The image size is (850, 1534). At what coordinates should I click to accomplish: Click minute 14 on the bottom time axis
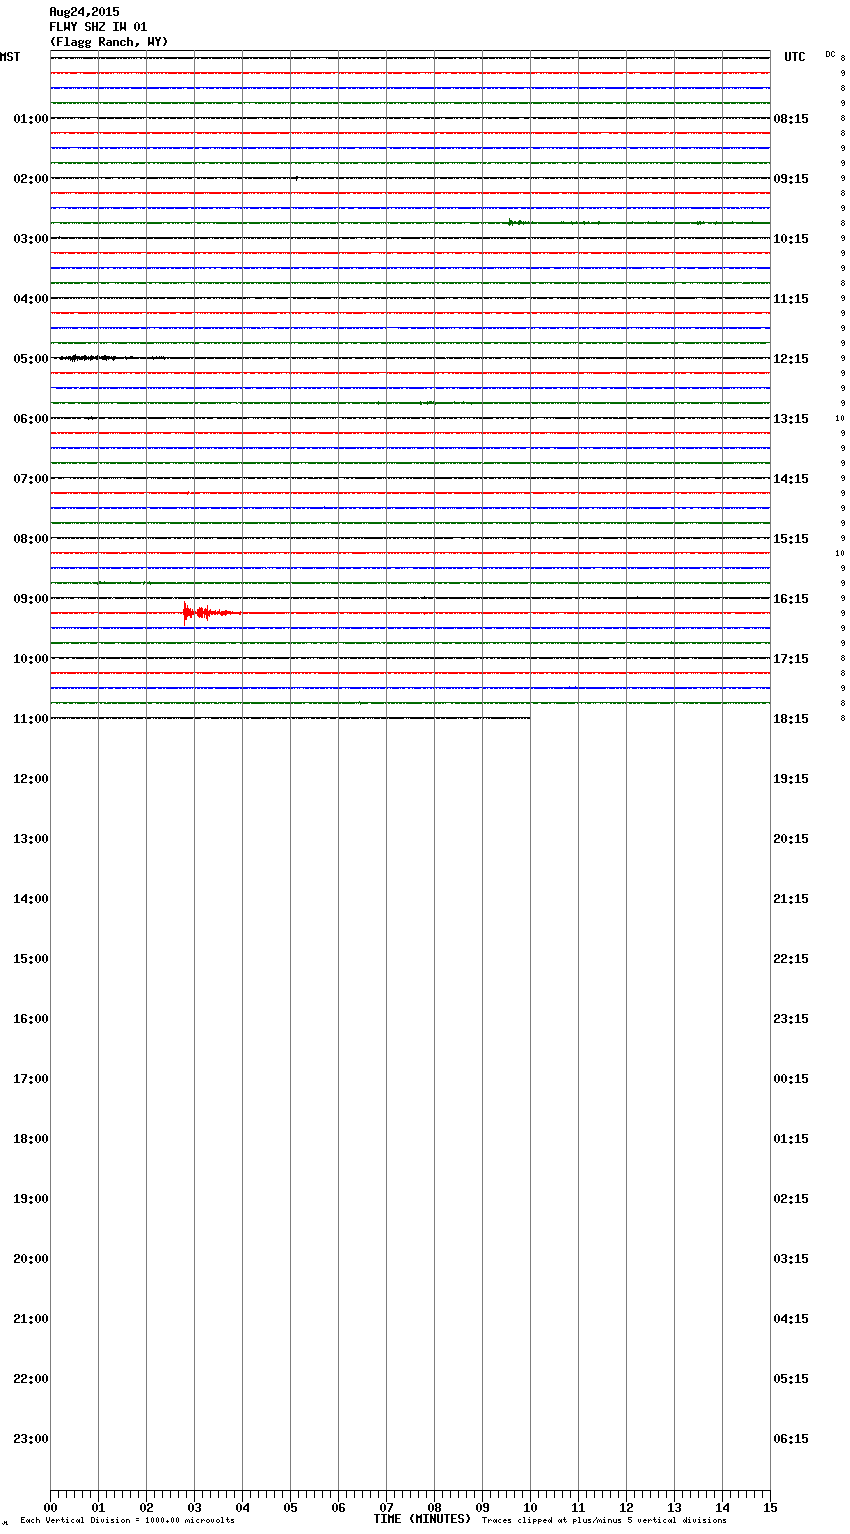[x=722, y=1507]
